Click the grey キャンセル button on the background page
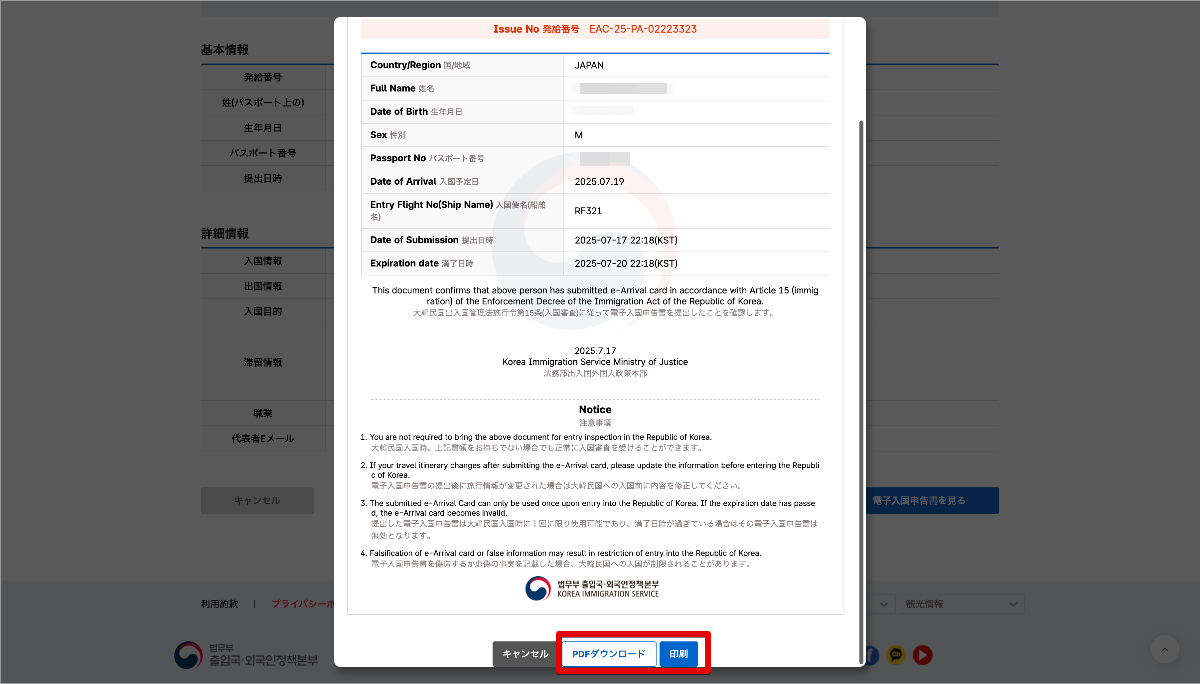The height and width of the screenshot is (684, 1200). tap(257, 500)
